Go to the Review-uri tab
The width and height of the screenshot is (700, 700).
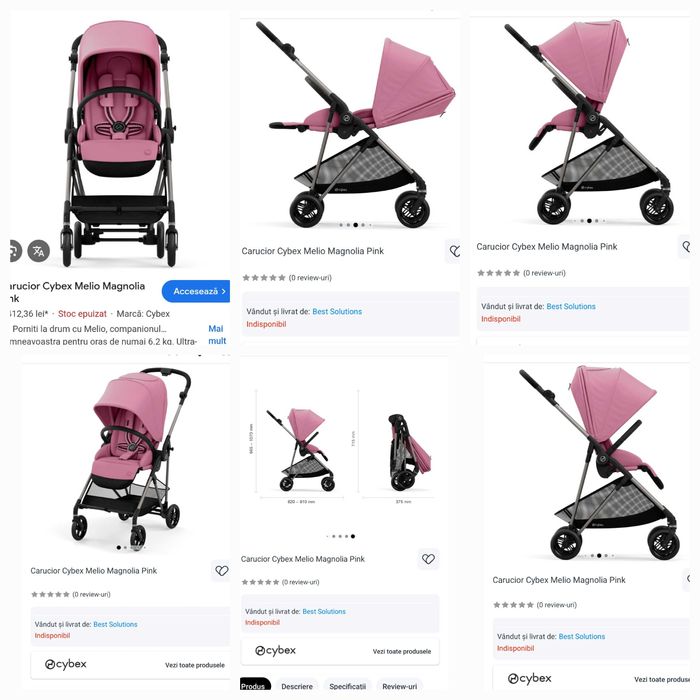[400, 686]
